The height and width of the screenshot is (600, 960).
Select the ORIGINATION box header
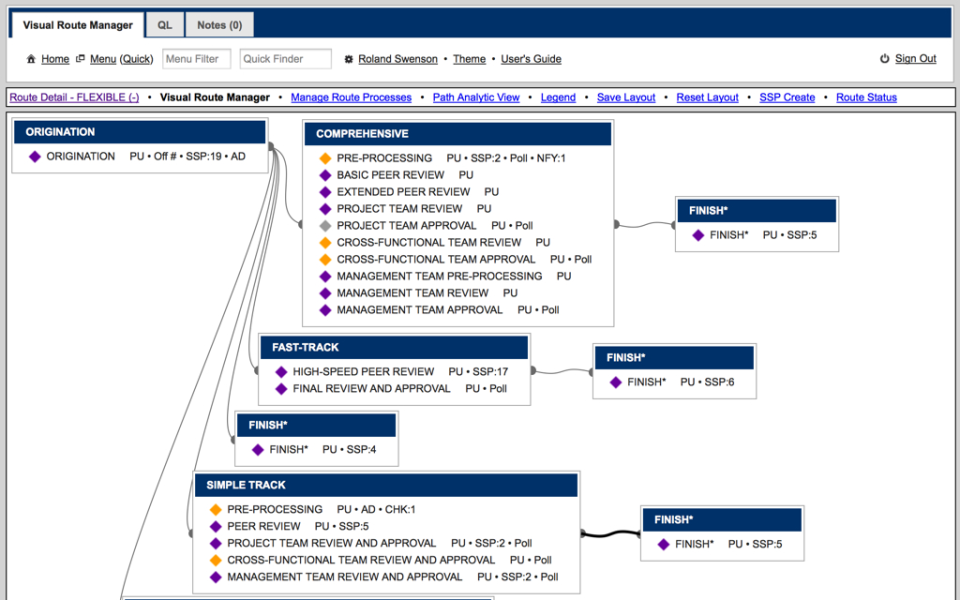140,132
